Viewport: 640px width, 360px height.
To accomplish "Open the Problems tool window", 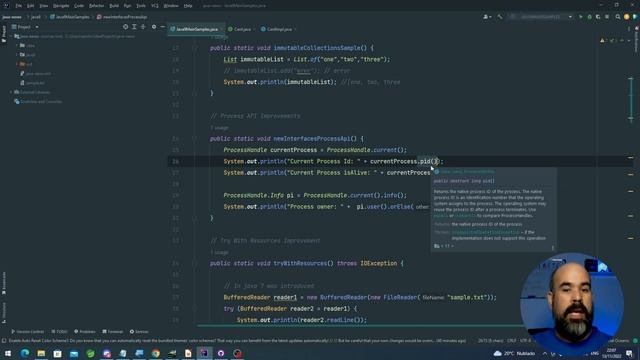I will point(84,331).
